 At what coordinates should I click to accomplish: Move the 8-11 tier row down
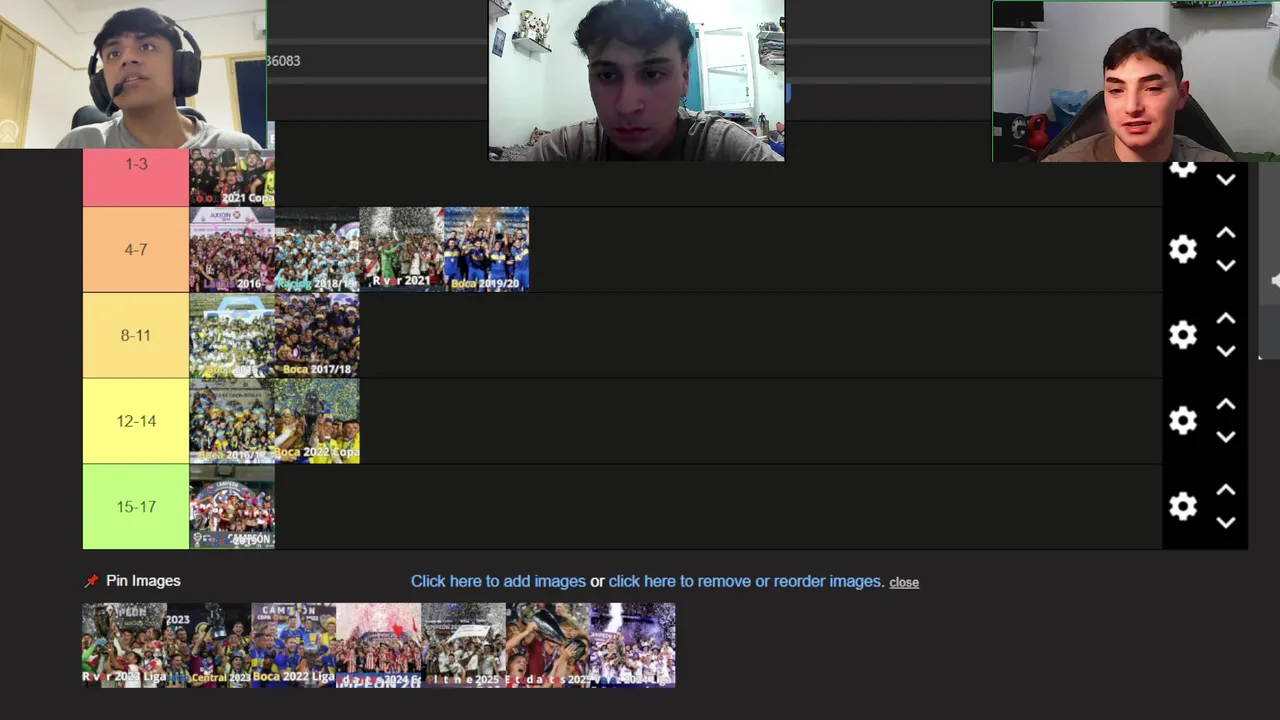point(1226,351)
